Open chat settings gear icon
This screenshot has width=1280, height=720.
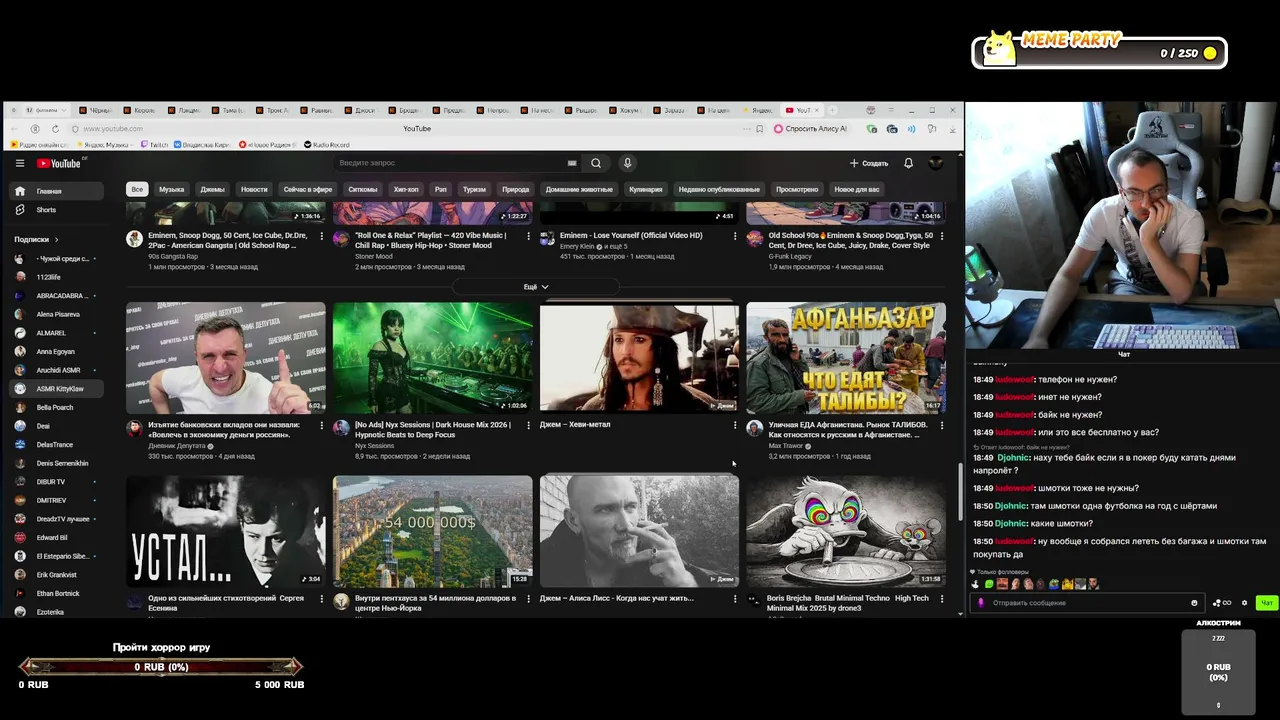pos(1244,603)
